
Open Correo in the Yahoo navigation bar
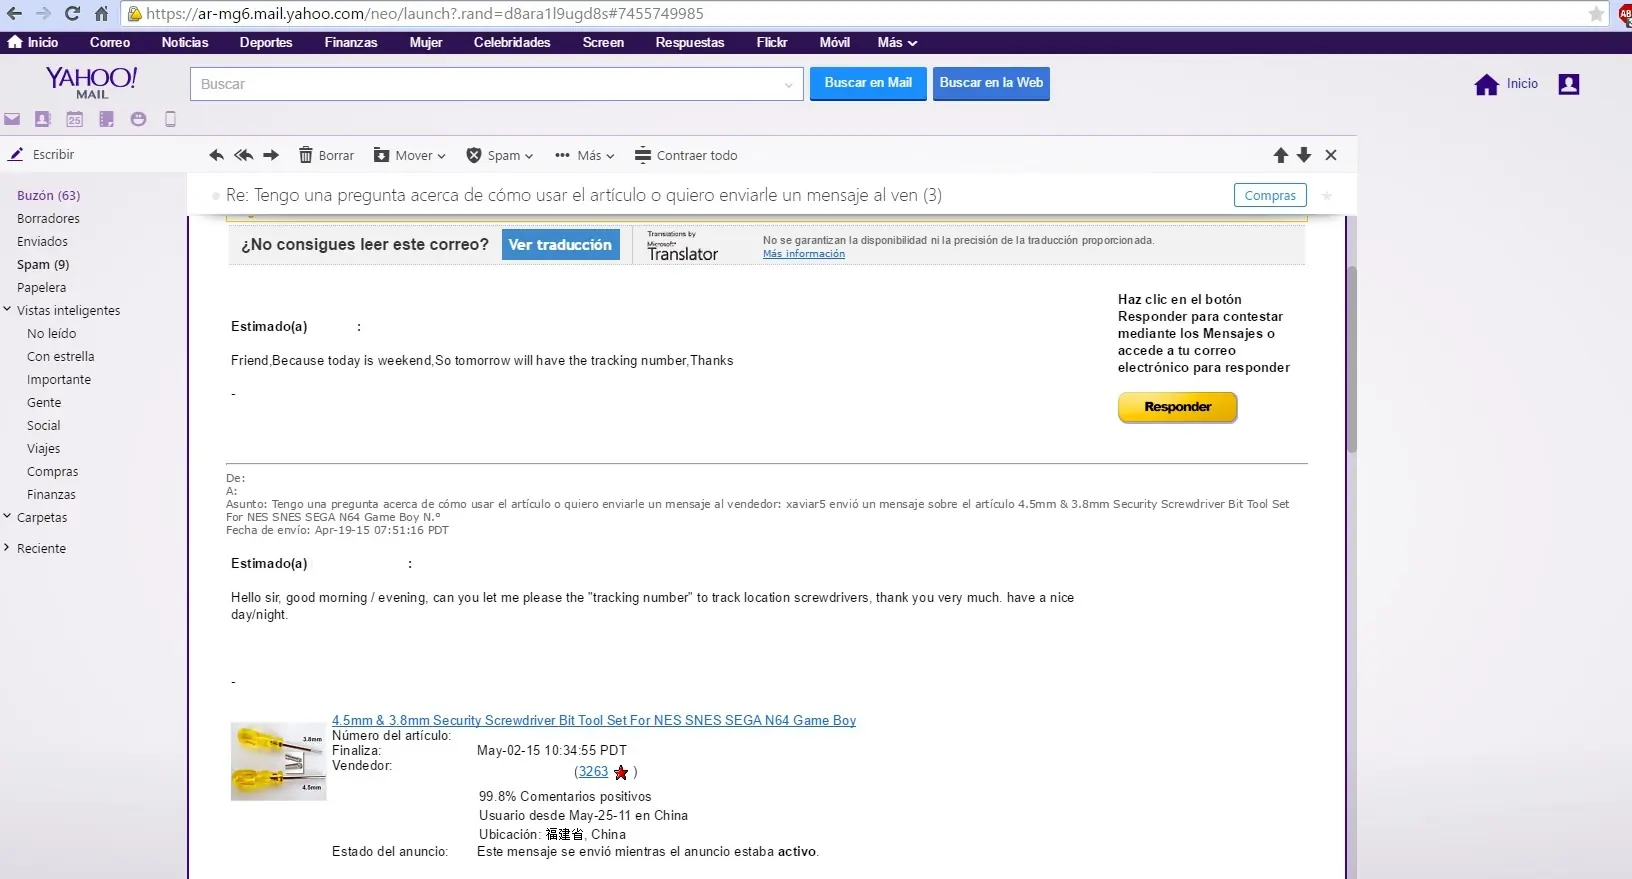[x=110, y=42]
